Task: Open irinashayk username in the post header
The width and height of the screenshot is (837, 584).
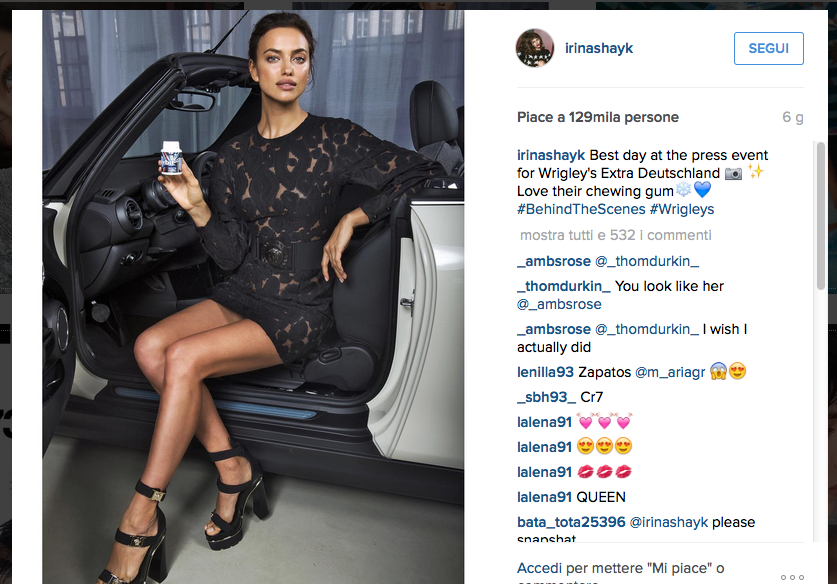Action: click(x=599, y=48)
